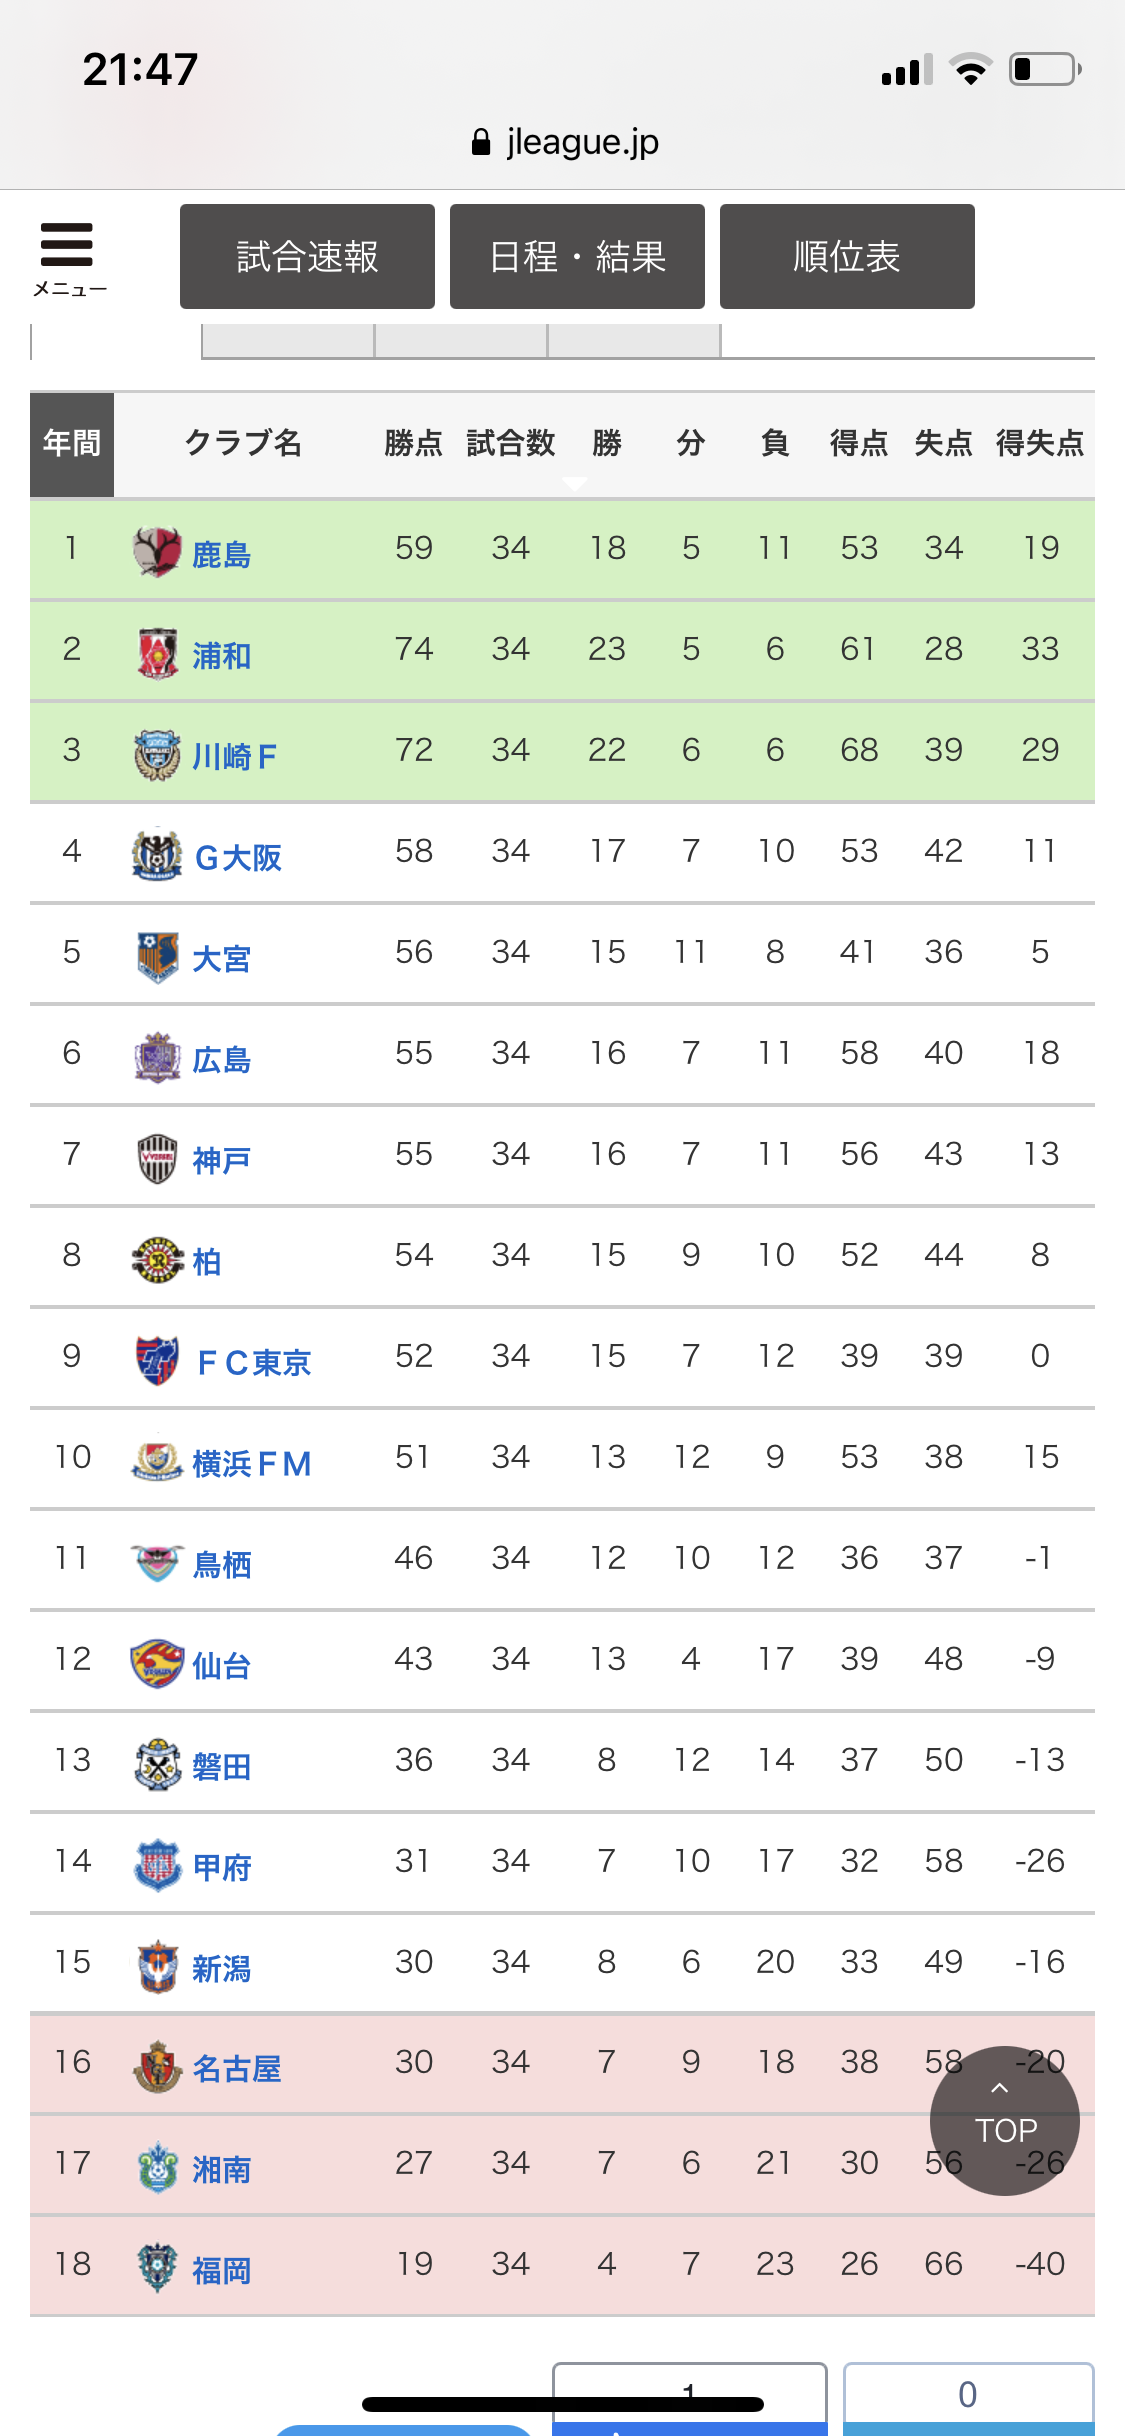1125x2436 pixels.
Task: Sort standings by 得失点 column
Action: 1040,443
